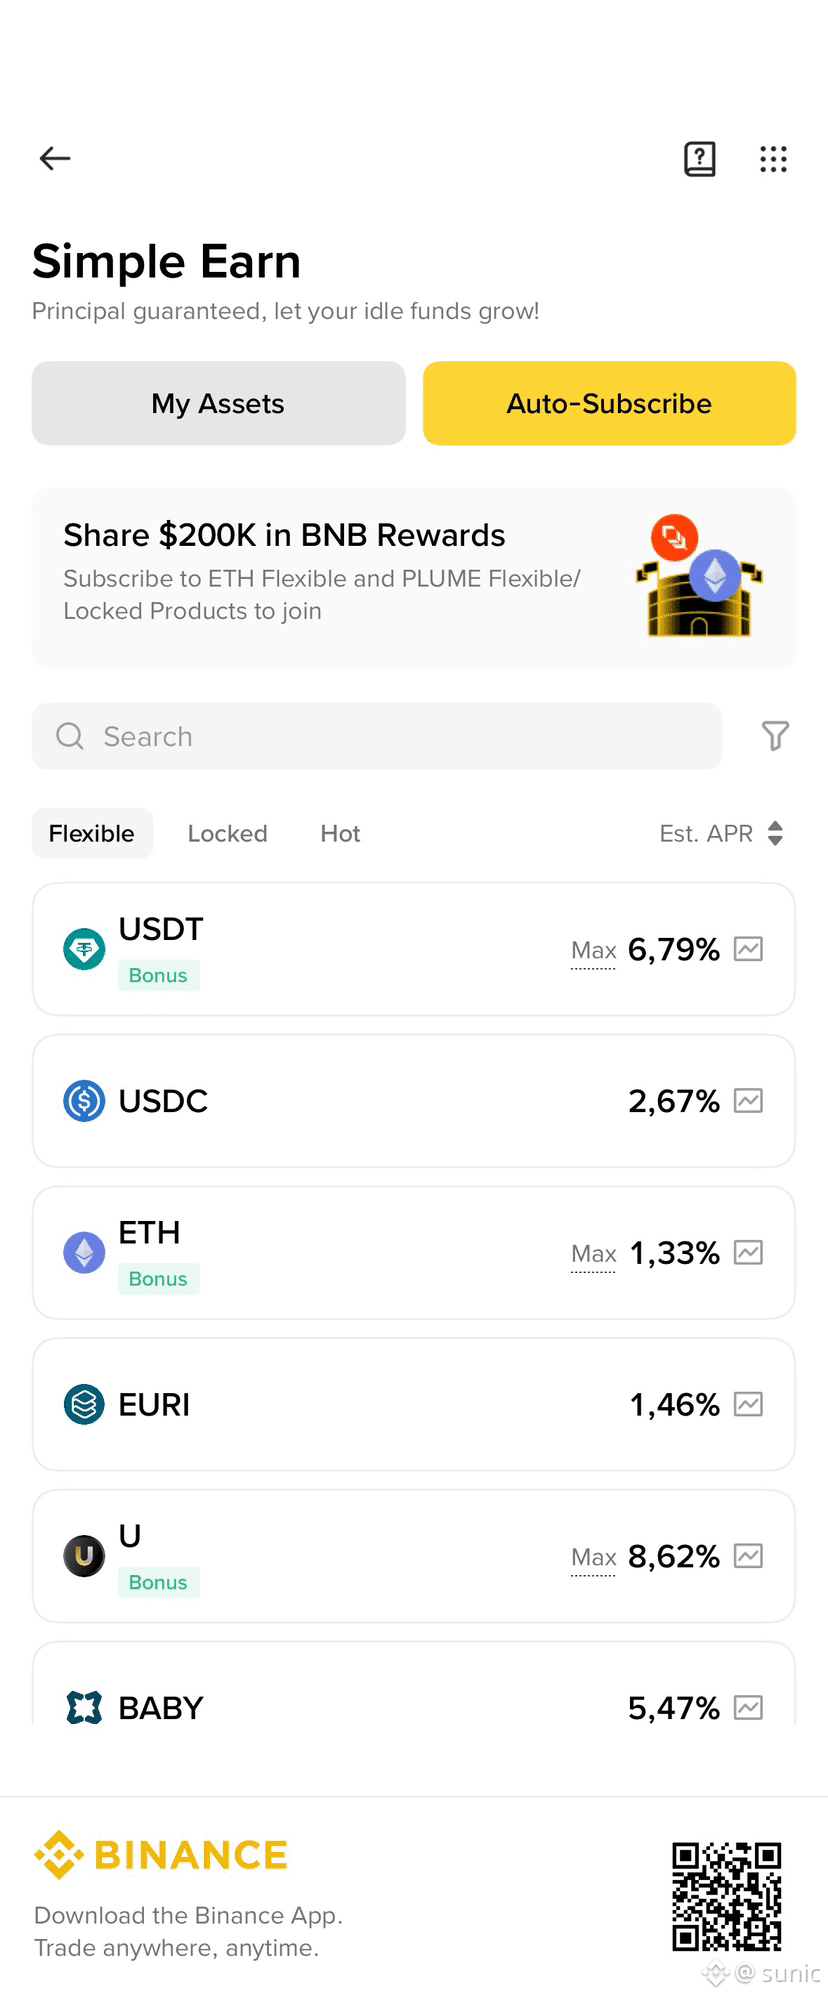Viewport: 828px width, 1998px height.
Task: Tap the BABY APR chart icon
Action: pos(748,1707)
